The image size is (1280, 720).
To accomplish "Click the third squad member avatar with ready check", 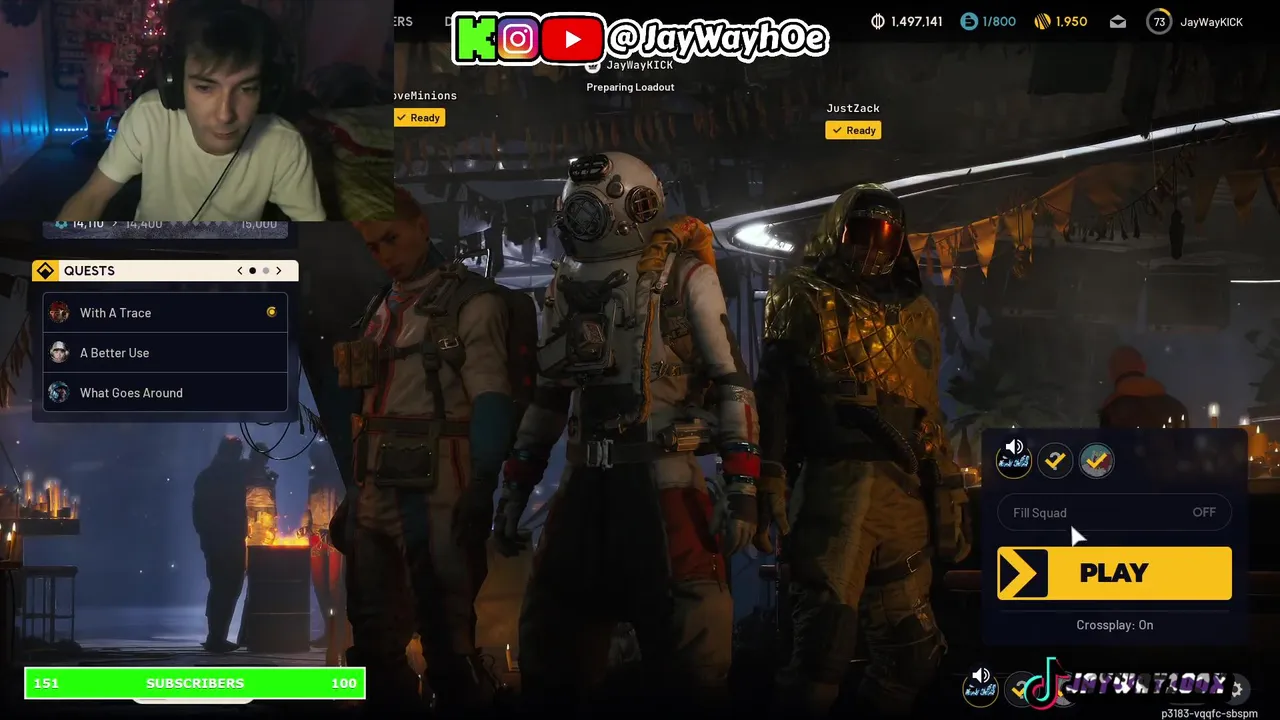I will pos(1097,460).
